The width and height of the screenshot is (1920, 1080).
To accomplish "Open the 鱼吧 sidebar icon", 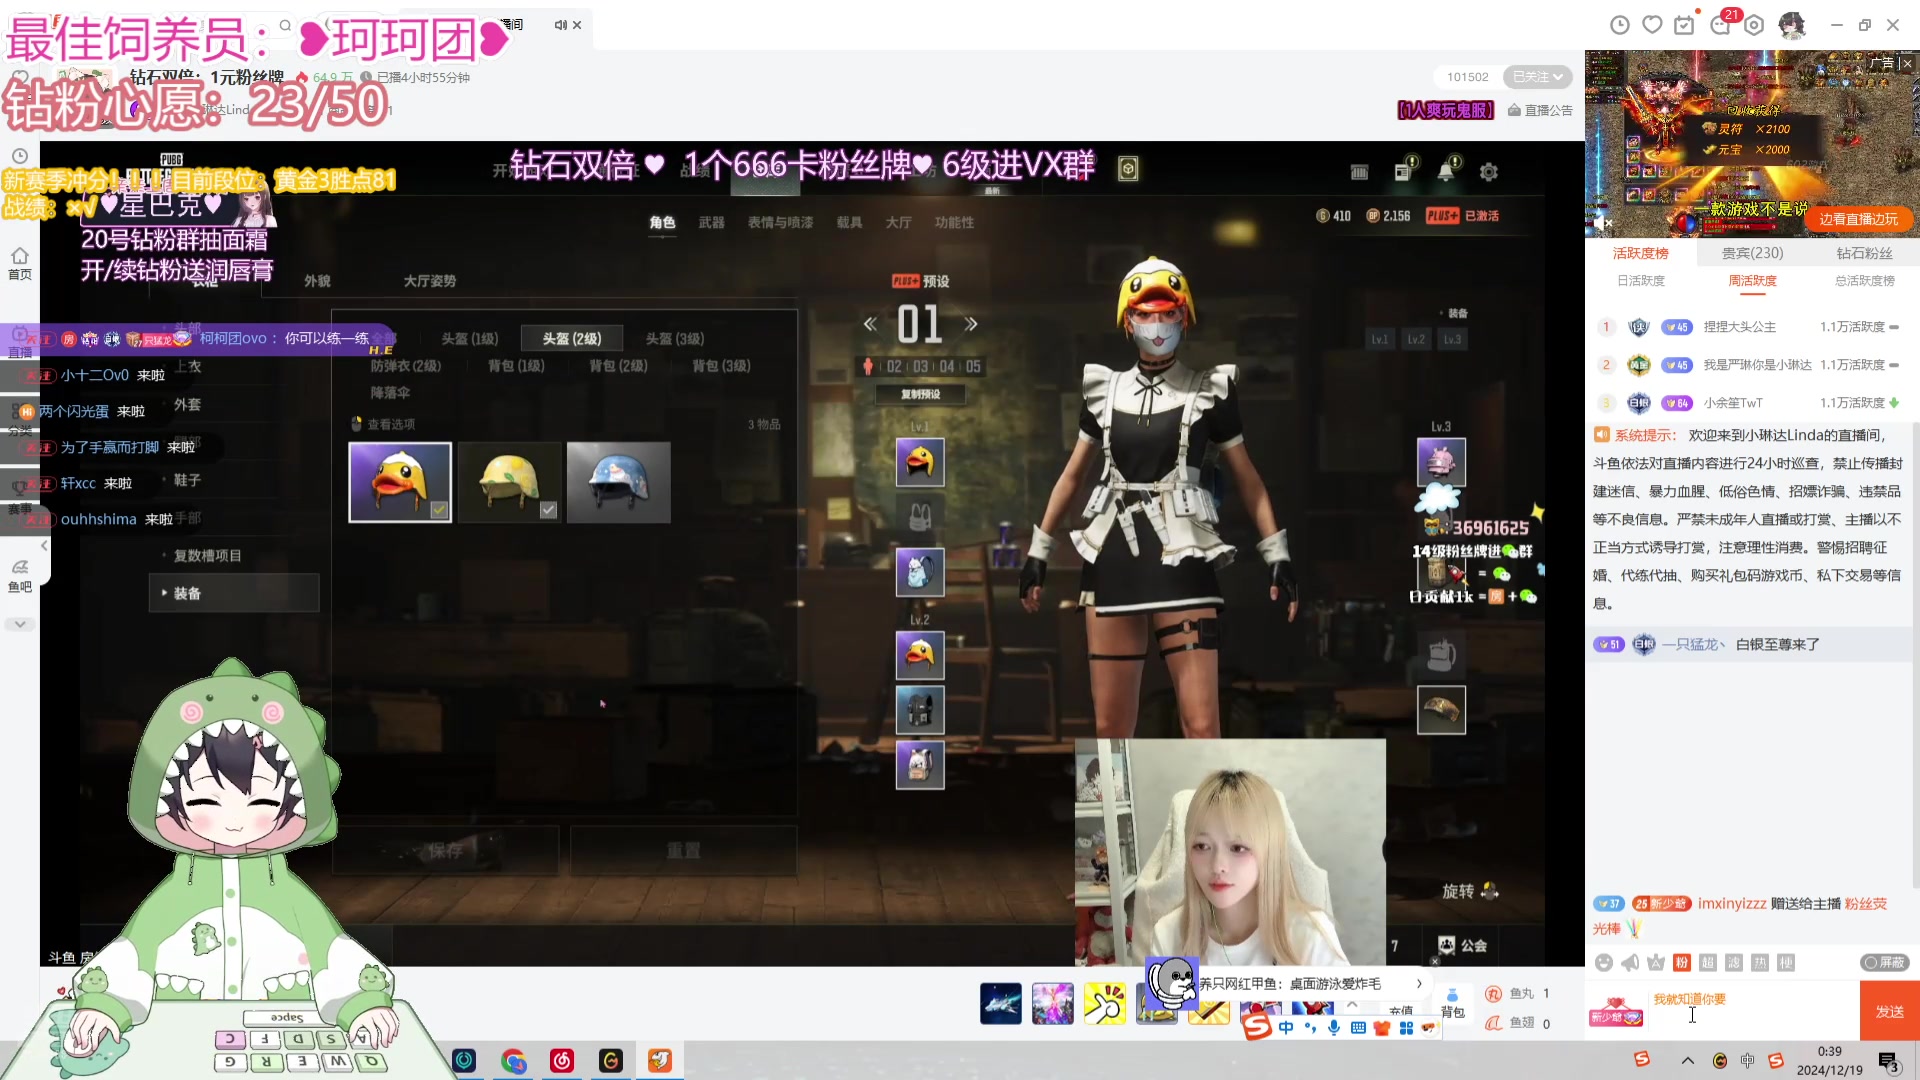I will (x=20, y=576).
